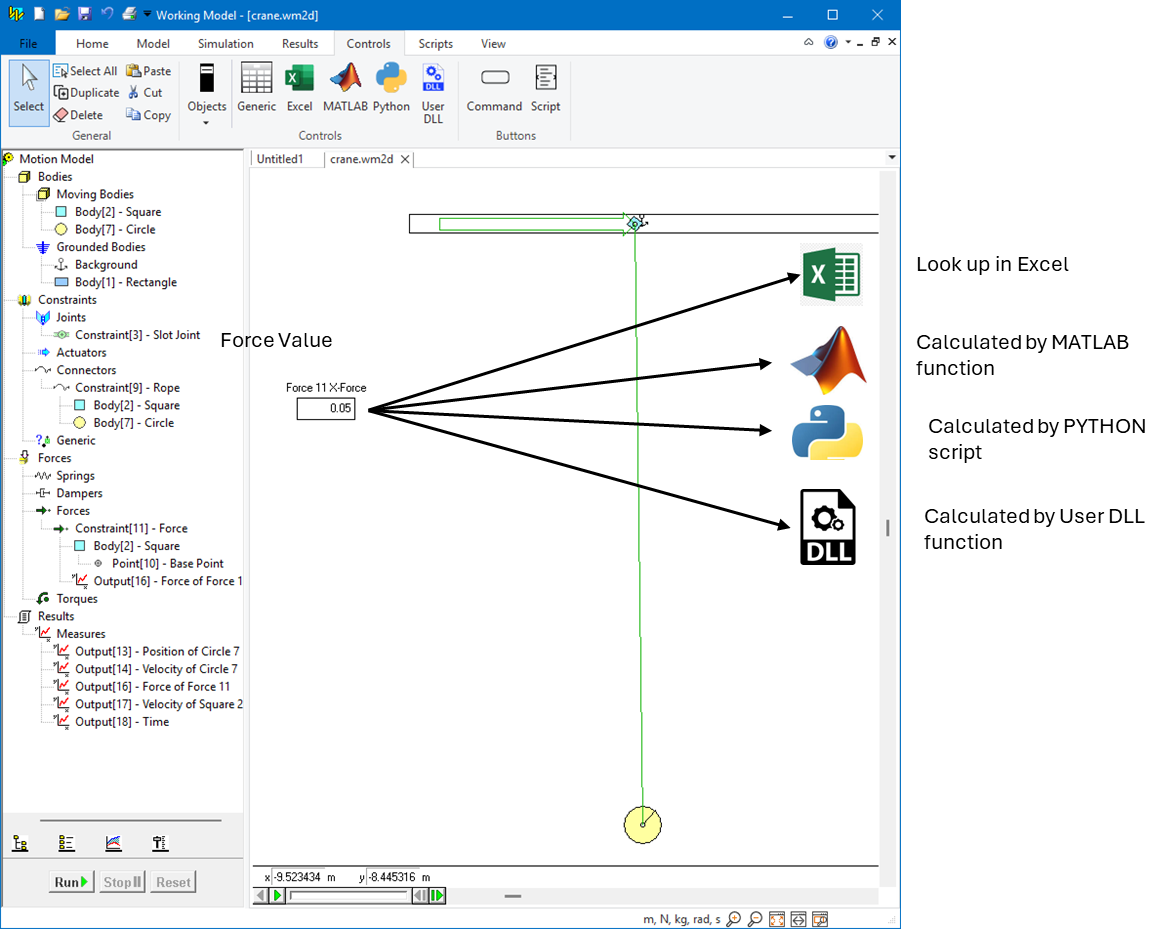
Task: Click the vertical scrollbar thumb of the canvas
Action: (x=887, y=527)
